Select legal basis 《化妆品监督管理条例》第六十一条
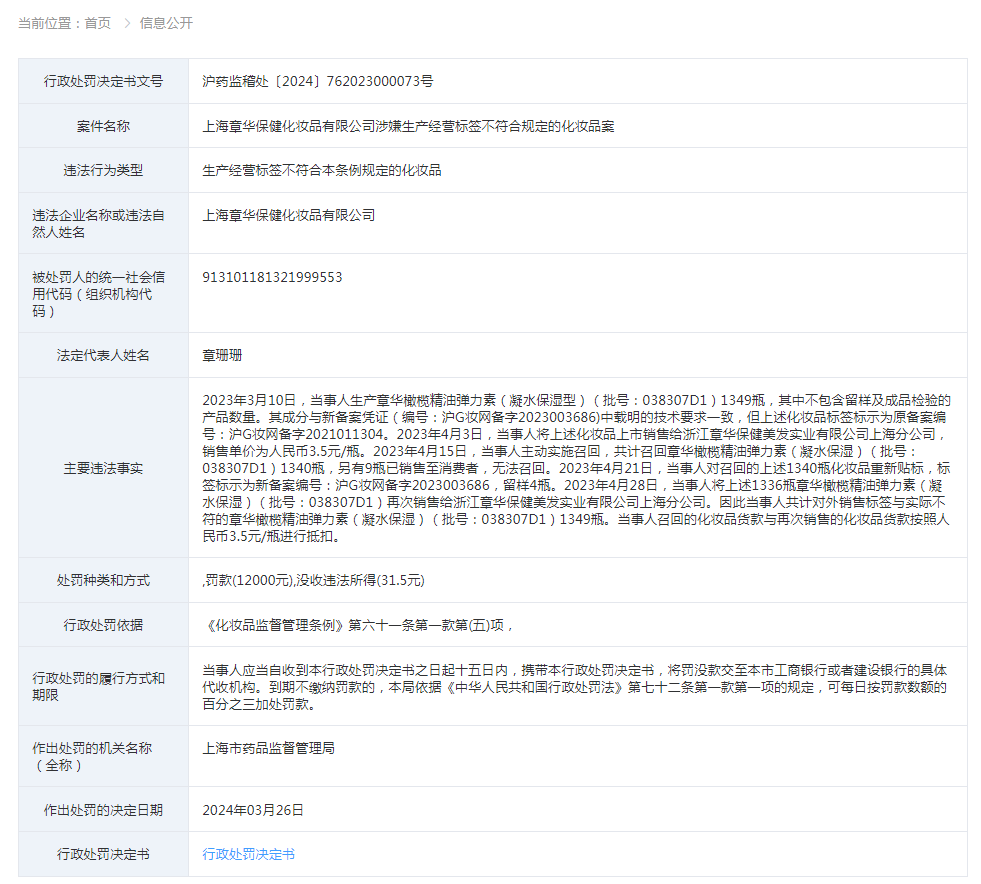The width and height of the screenshot is (981, 884). 357,625
